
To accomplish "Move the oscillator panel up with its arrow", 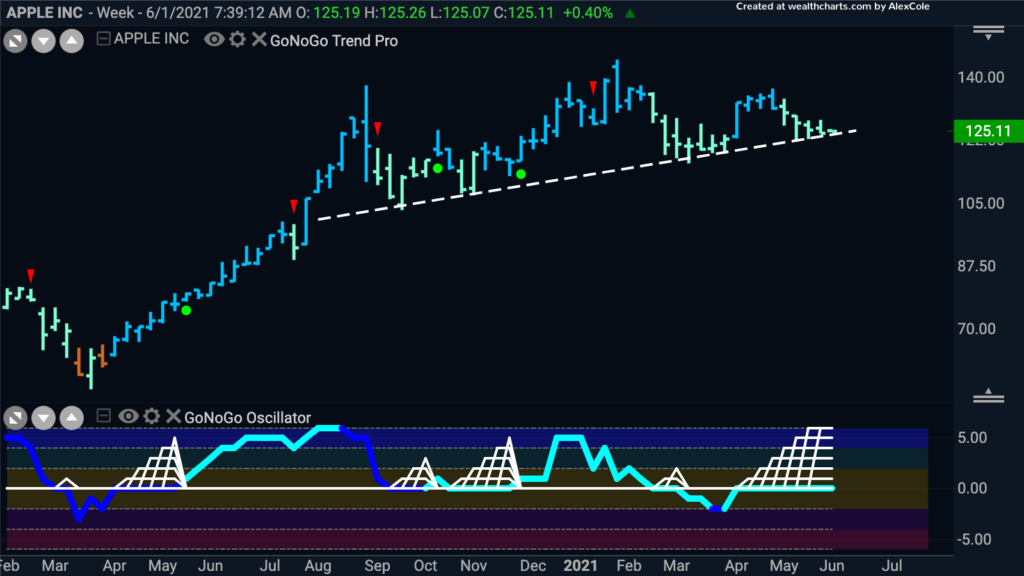I will click(x=72, y=417).
